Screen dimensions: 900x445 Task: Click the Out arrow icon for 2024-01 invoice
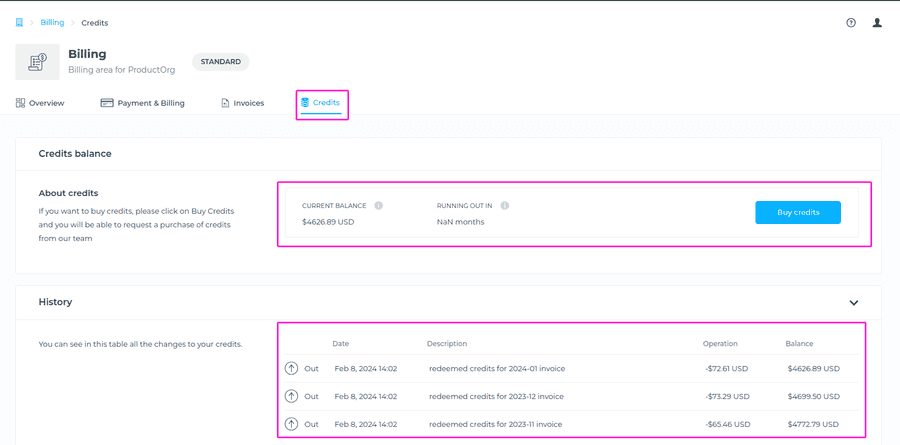pos(291,368)
